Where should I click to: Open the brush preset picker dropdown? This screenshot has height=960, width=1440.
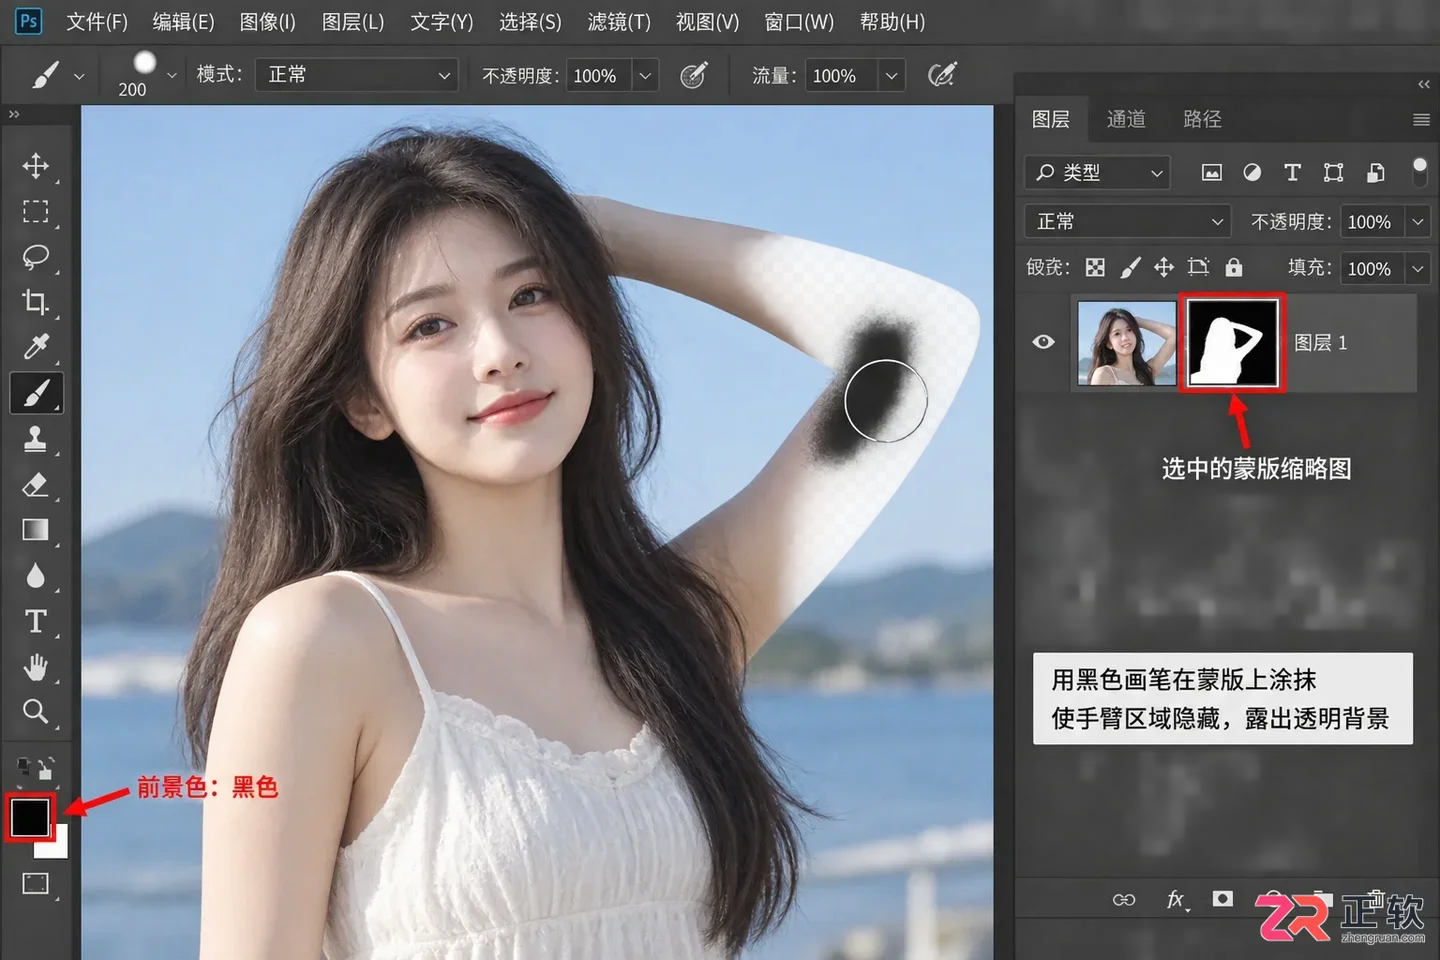tap(172, 75)
